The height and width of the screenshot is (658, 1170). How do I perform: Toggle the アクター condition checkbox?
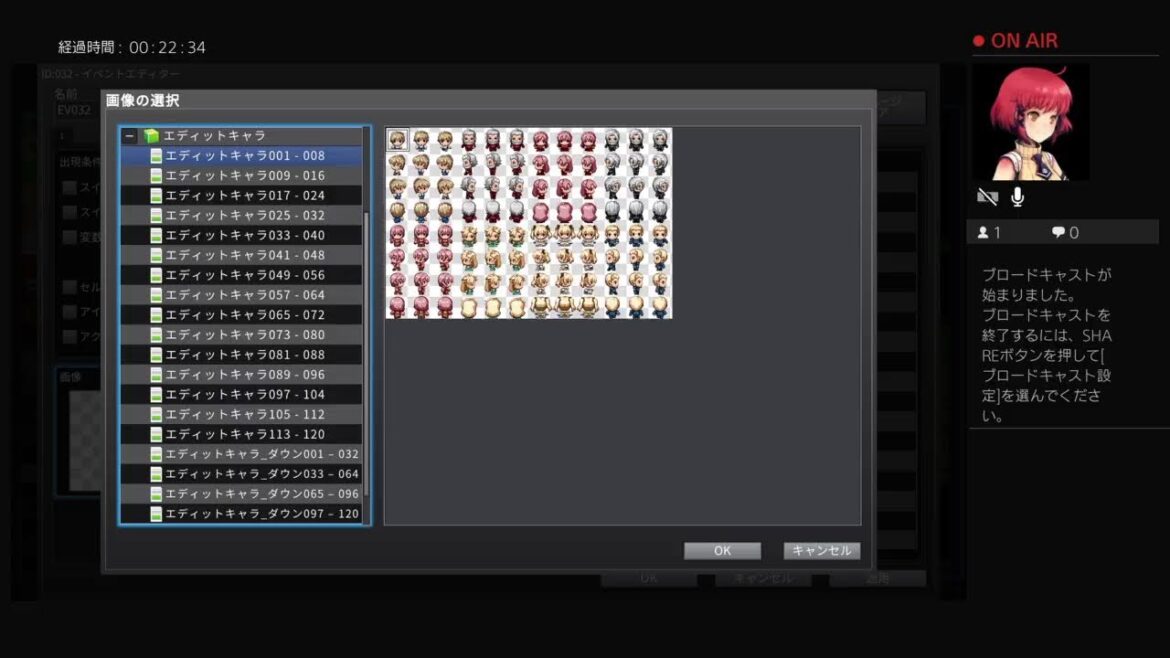[70, 337]
